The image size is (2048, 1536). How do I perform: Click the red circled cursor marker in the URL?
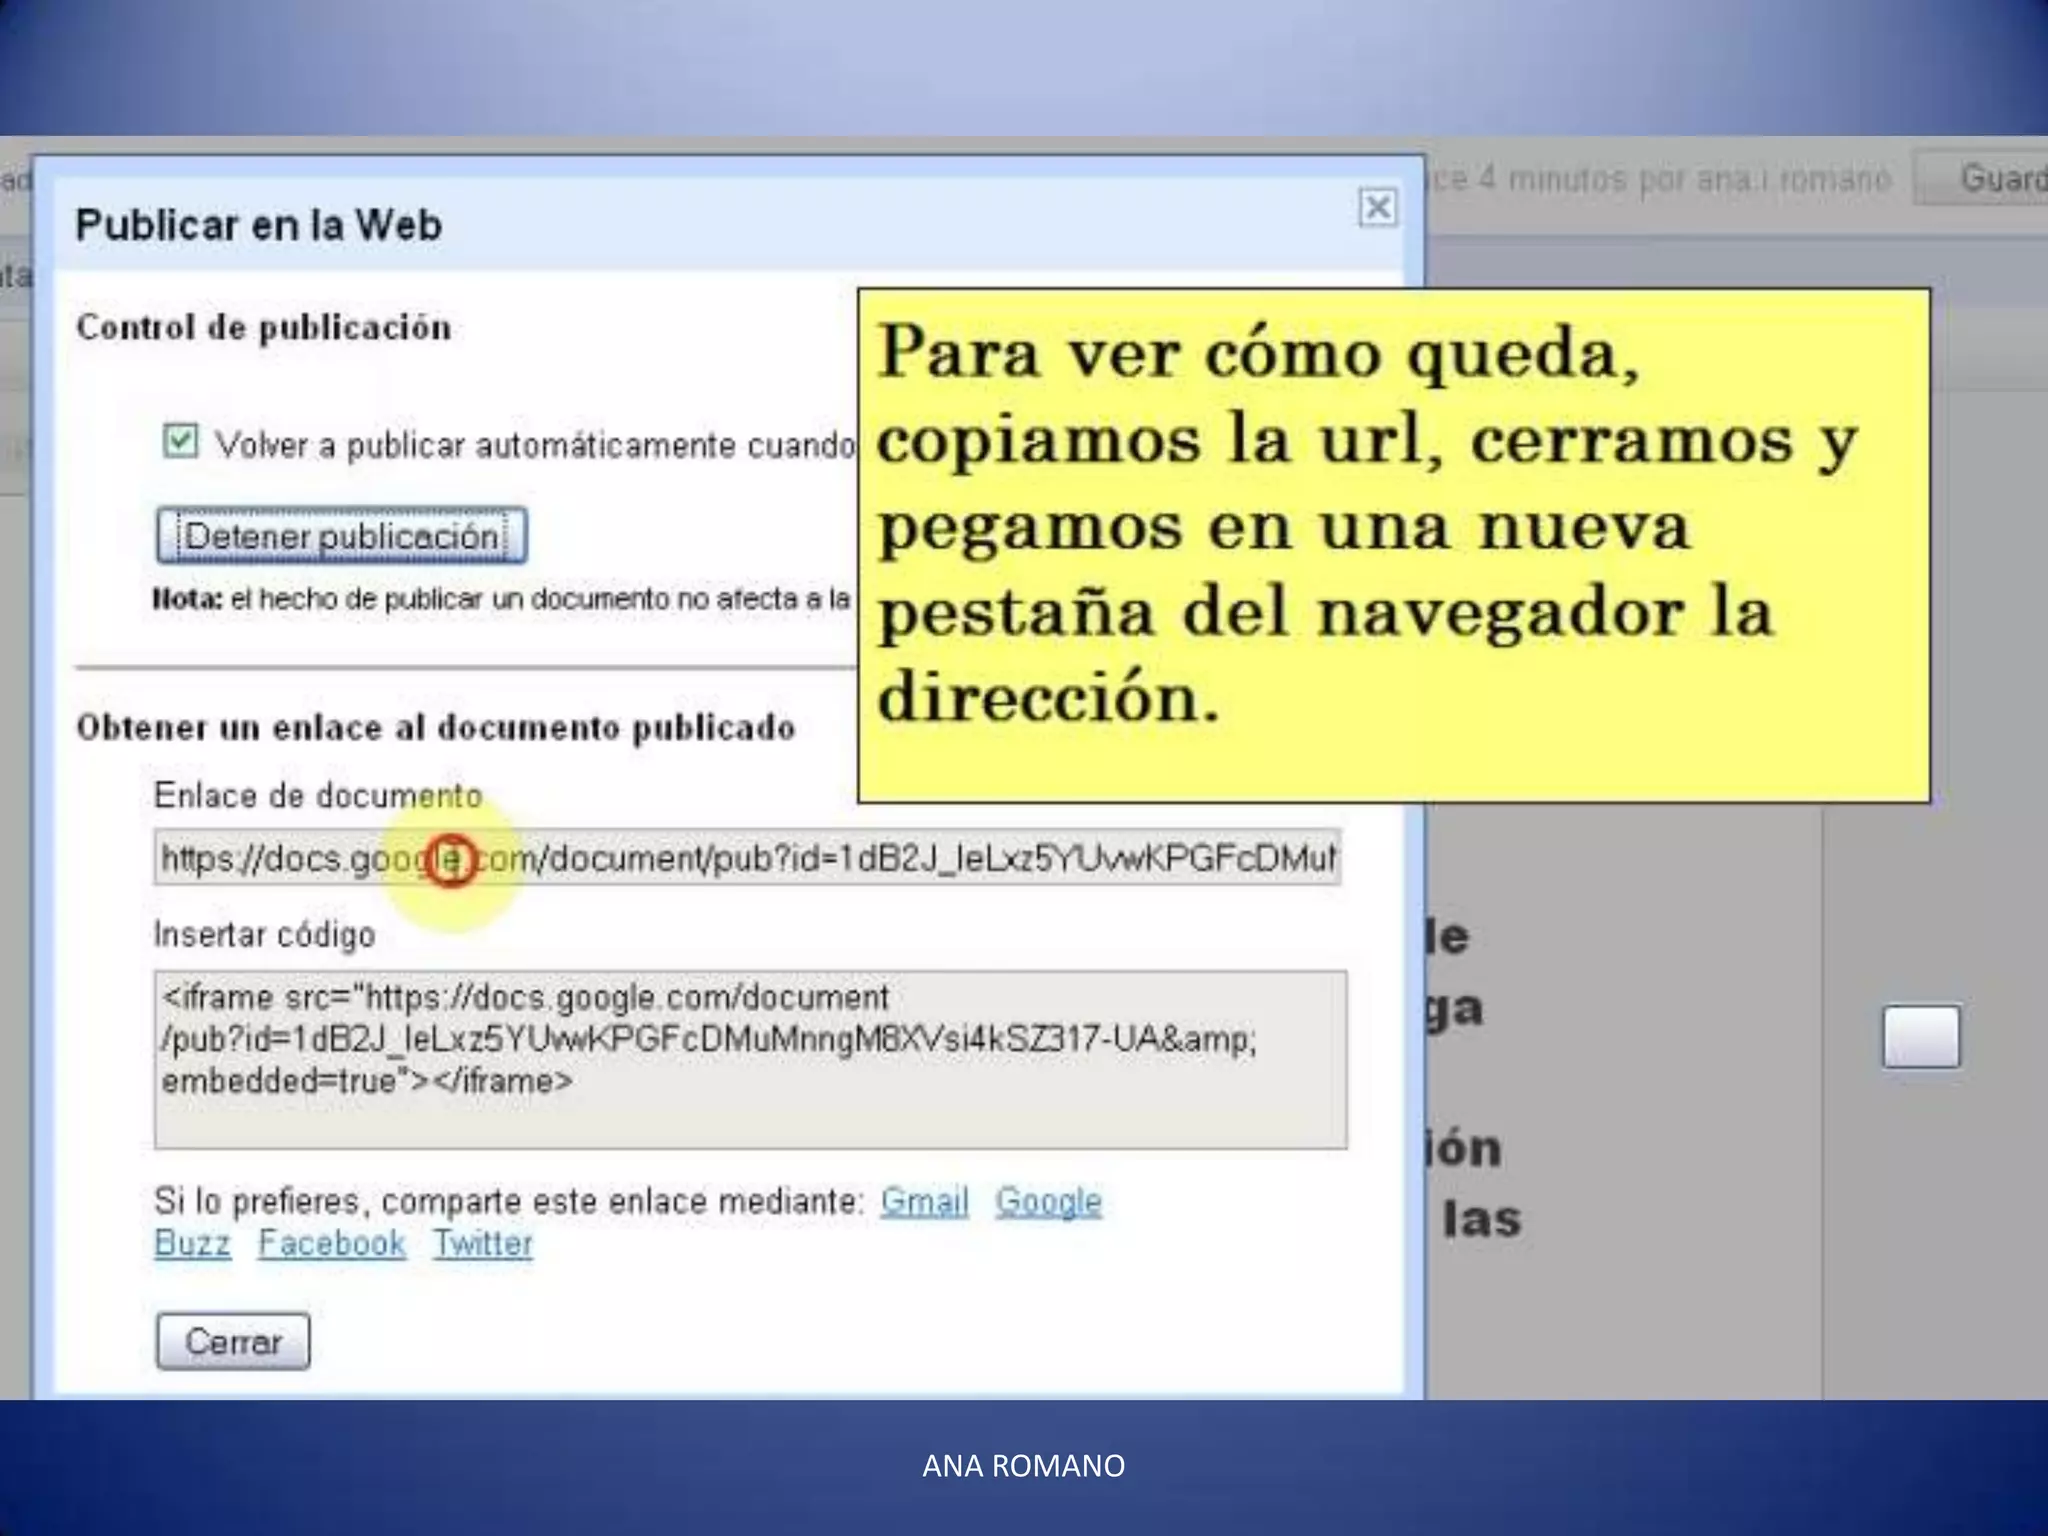coord(450,860)
